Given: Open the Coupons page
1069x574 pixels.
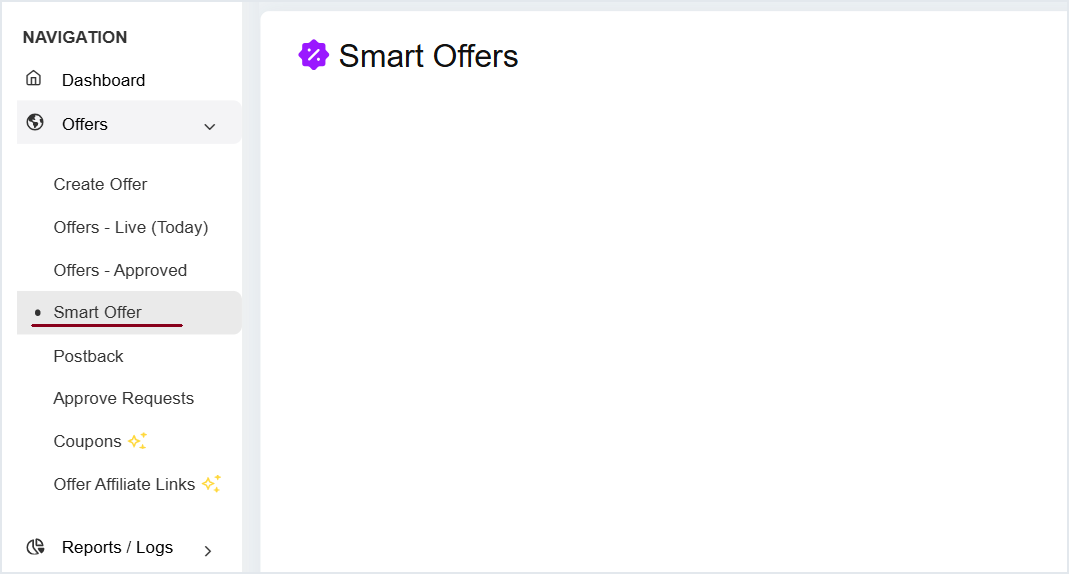Looking at the screenshot, I should pos(87,441).
